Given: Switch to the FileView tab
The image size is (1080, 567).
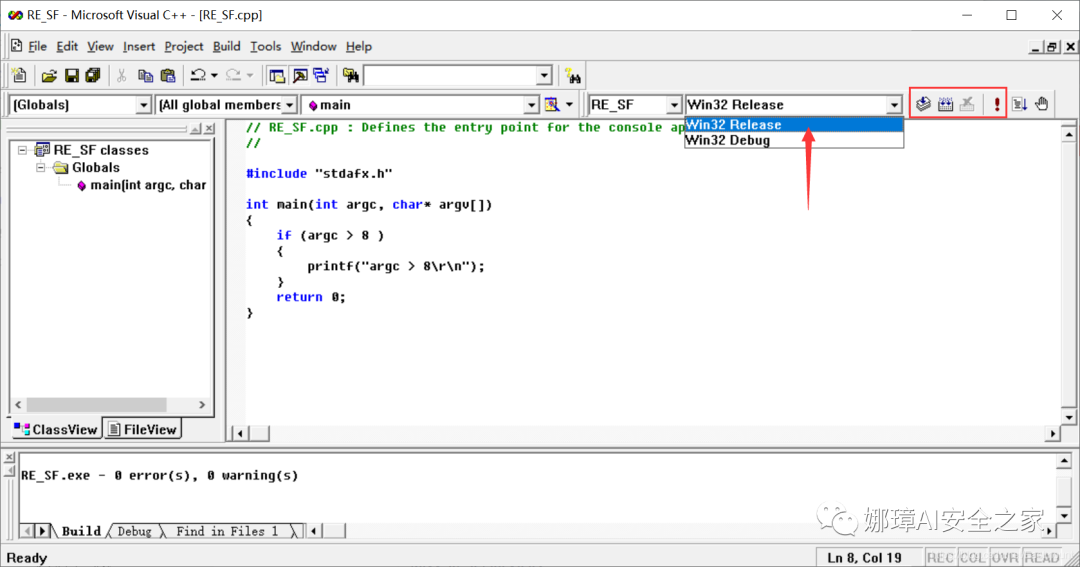Looking at the screenshot, I should coord(143,429).
